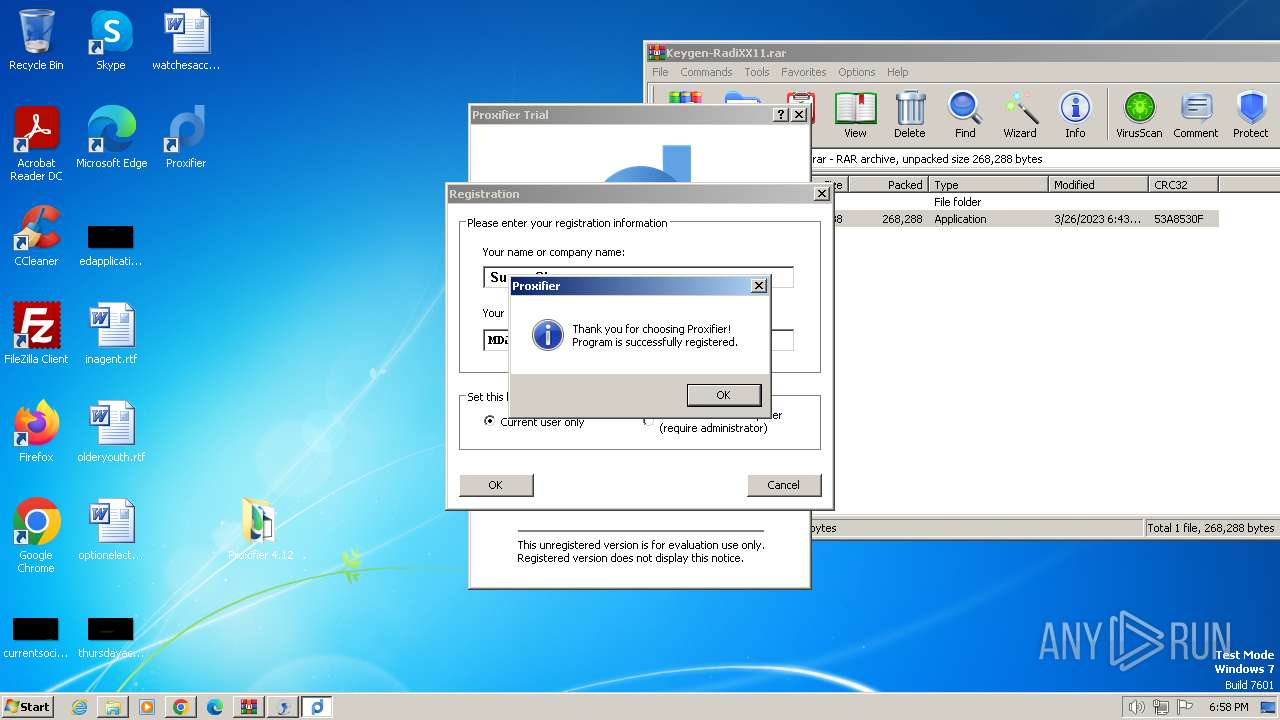Select Google Chrome desktop shortcut
1280x720 pixels.
(x=36, y=536)
